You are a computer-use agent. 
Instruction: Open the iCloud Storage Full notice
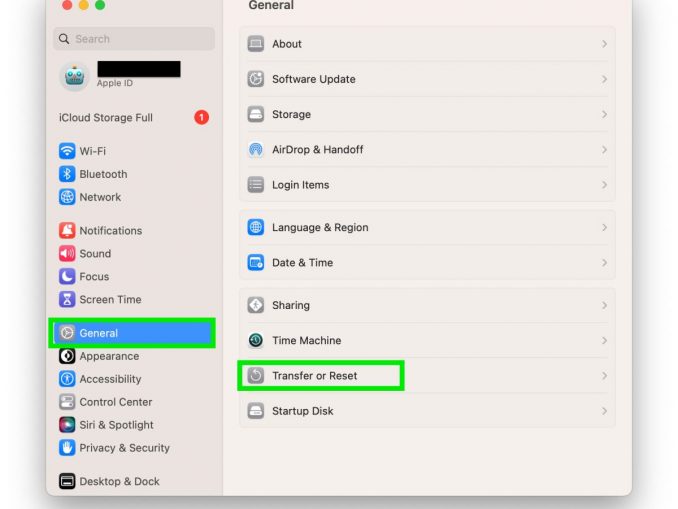pyautogui.click(x=133, y=117)
